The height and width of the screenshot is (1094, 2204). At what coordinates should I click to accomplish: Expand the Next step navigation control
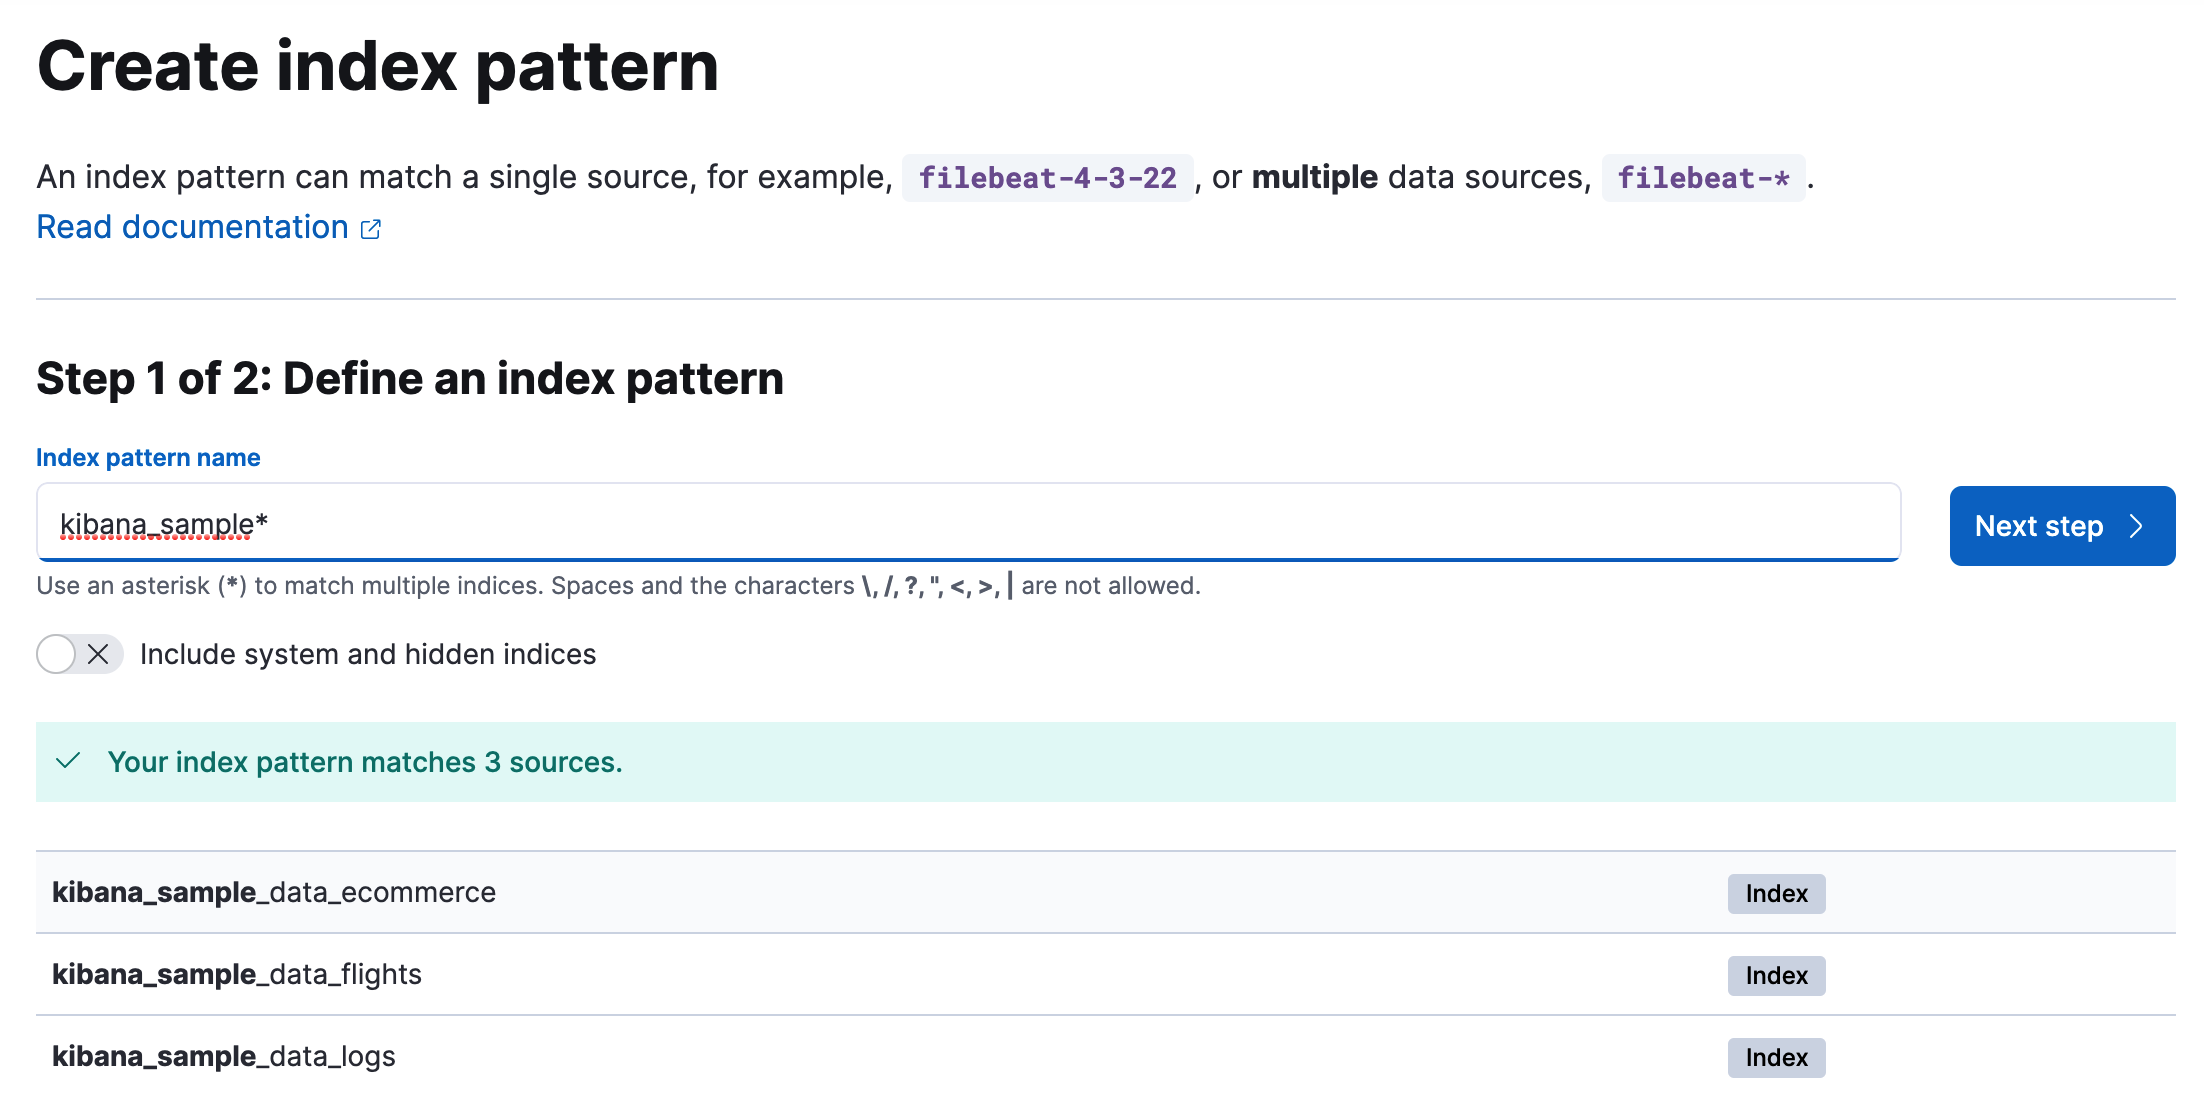(2062, 526)
